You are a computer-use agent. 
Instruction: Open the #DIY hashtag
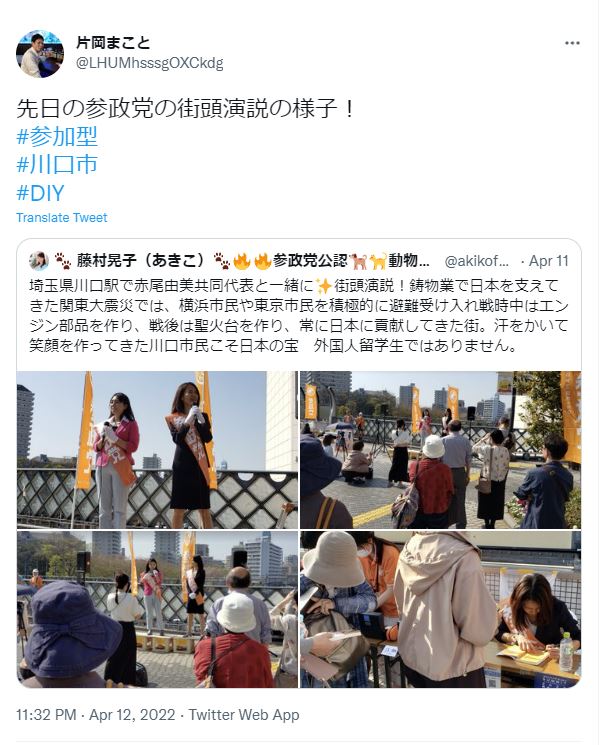tap(40, 193)
